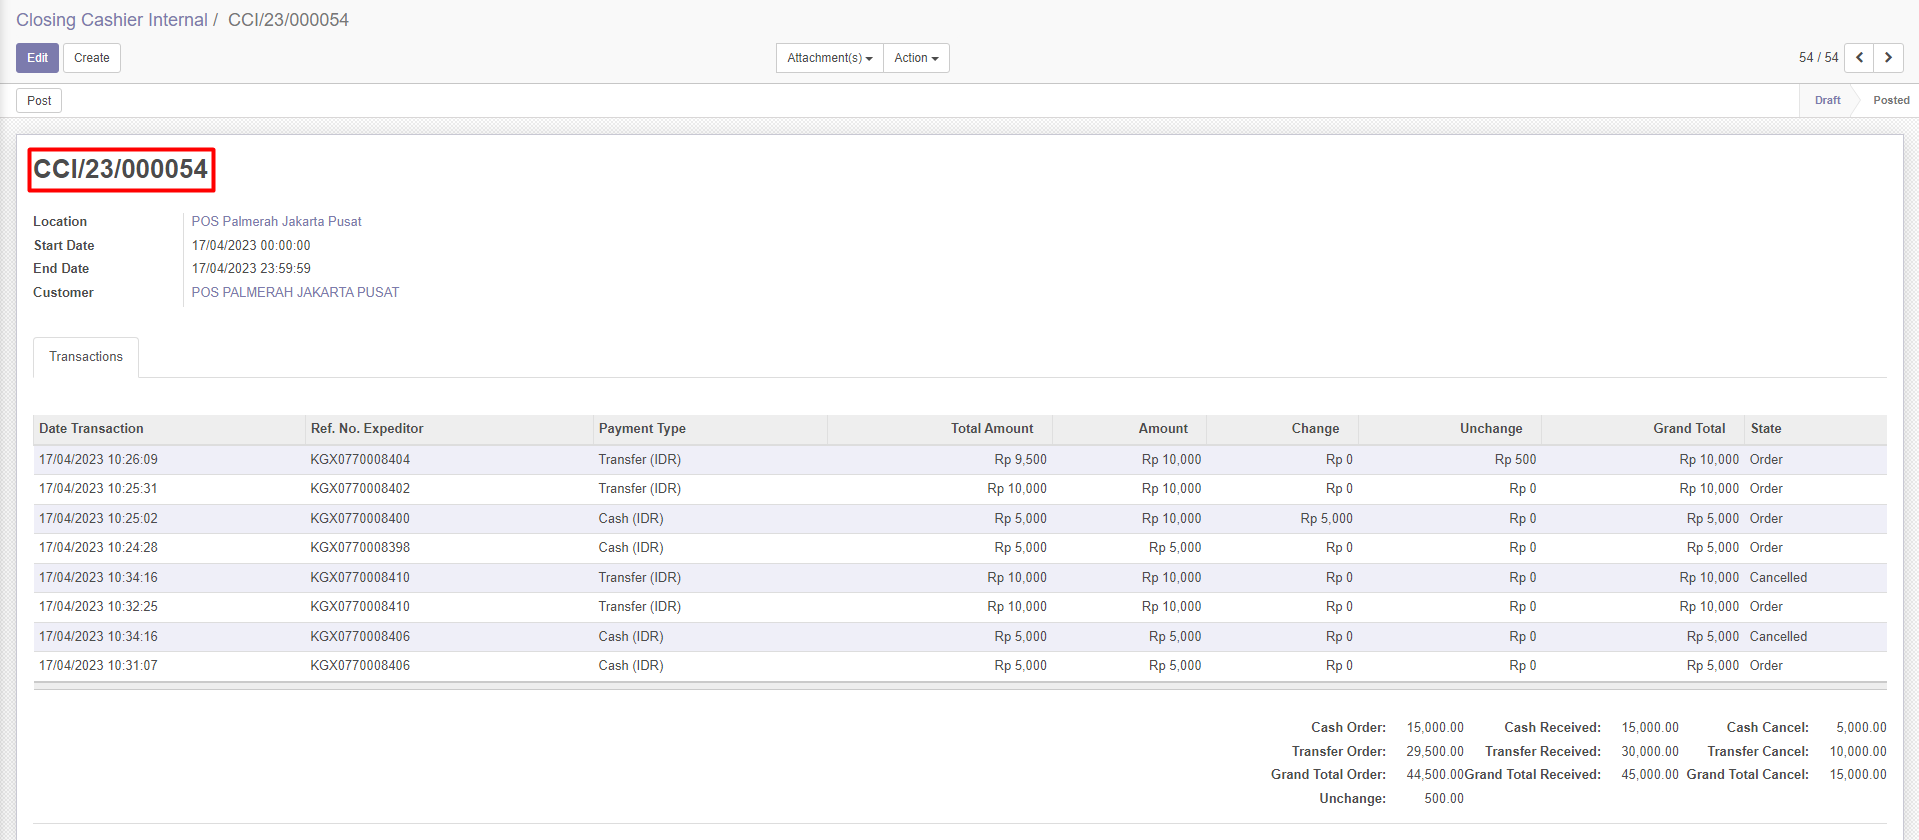Screen dimensions: 1919x840
Task: Click the record counter 54 / 54
Action: point(1818,58)
